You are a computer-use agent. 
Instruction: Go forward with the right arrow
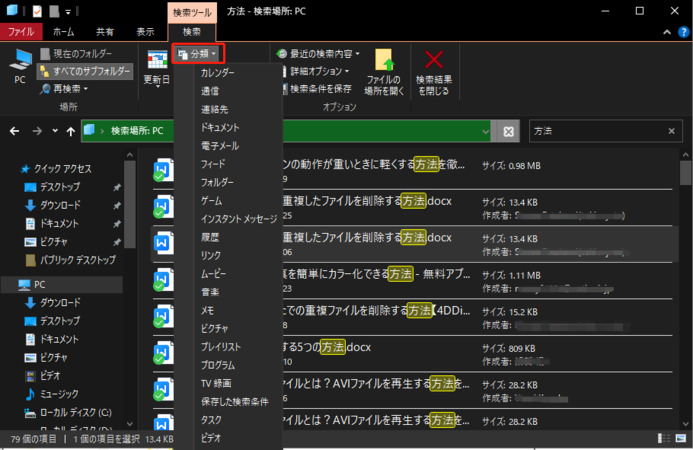(38, 131)
